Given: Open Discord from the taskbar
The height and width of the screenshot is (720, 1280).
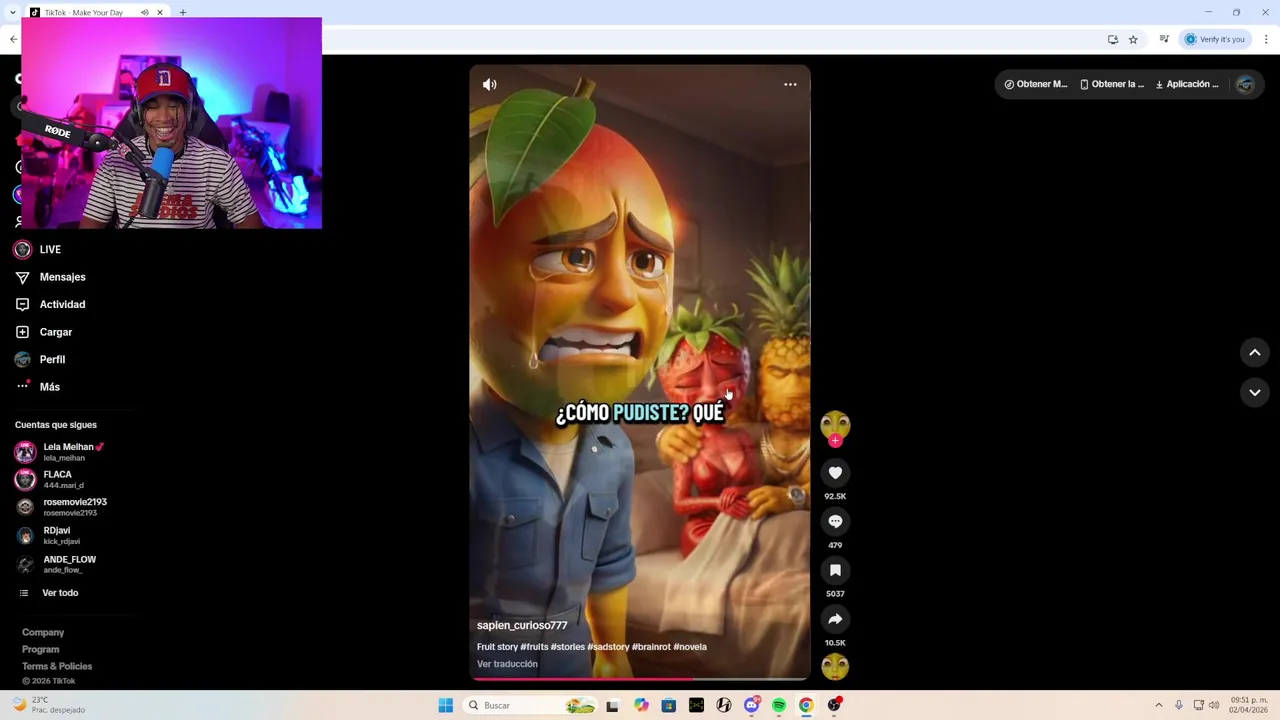Looking at the screenshot, I should click(x=751, y=705).
